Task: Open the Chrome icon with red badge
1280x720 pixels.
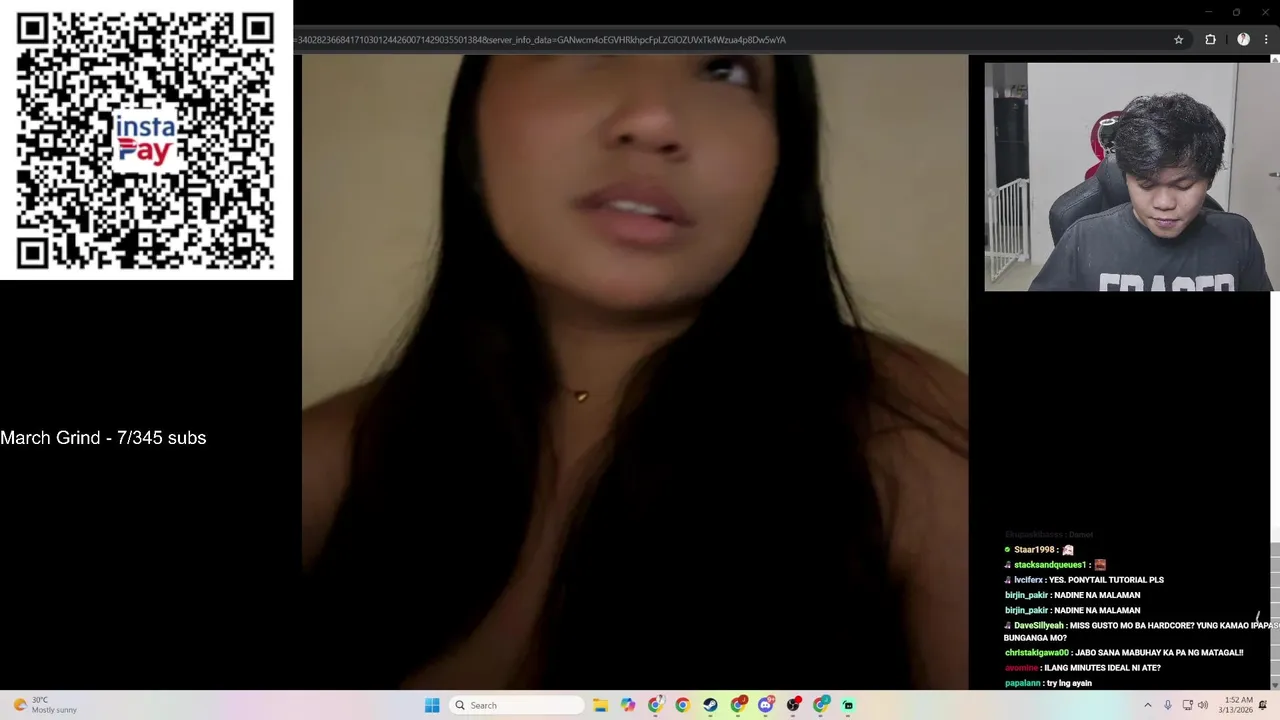Action: coord(738,705)
